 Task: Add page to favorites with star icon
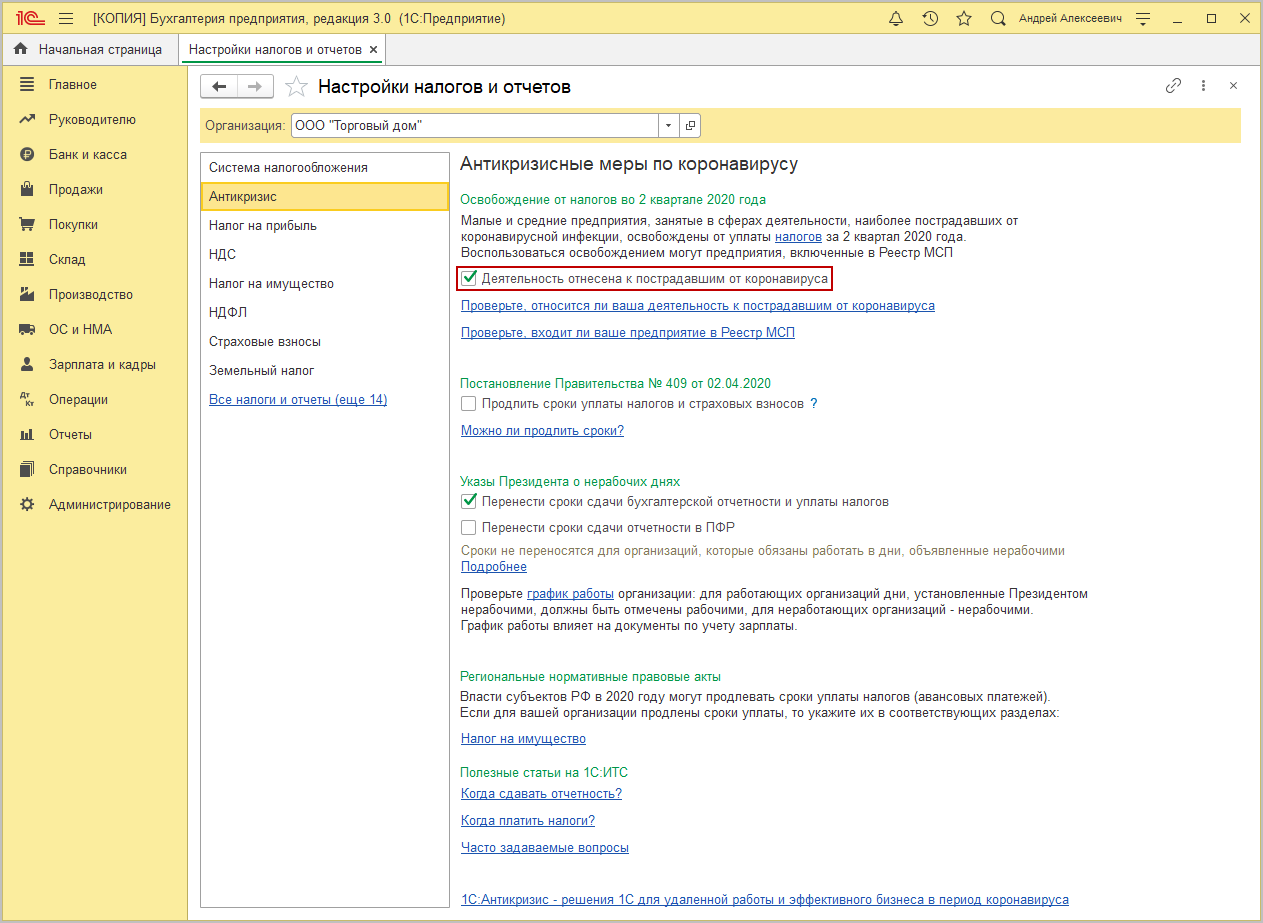[x=296, y=87]
